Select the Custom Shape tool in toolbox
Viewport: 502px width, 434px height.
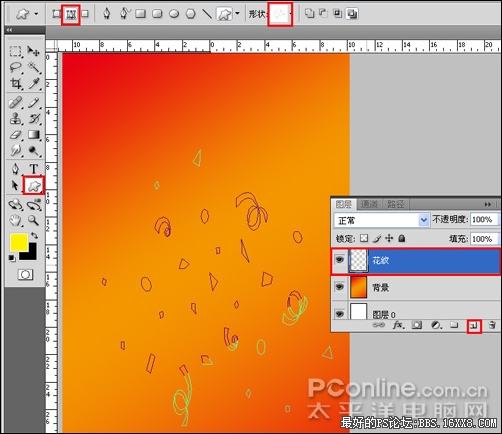click(x=34, y=185)
